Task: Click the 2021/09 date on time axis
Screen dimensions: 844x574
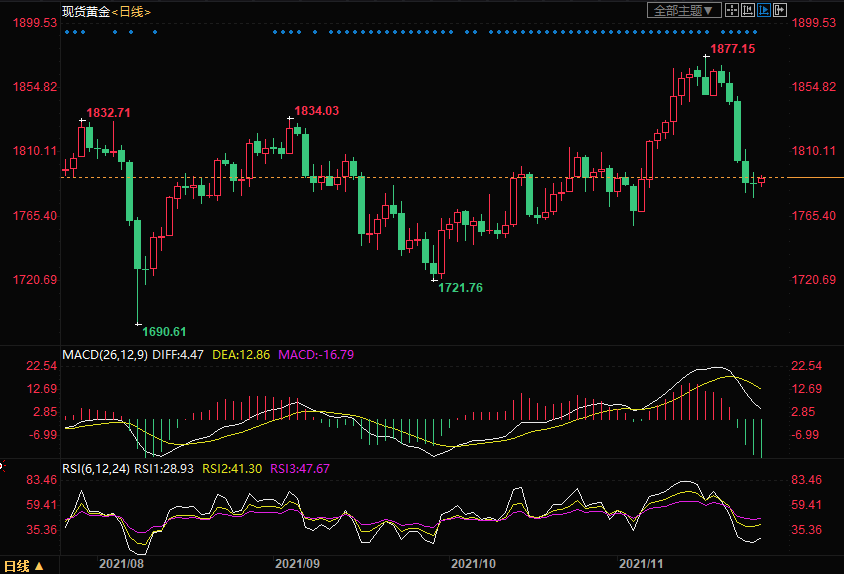Action: coord(296,564)
